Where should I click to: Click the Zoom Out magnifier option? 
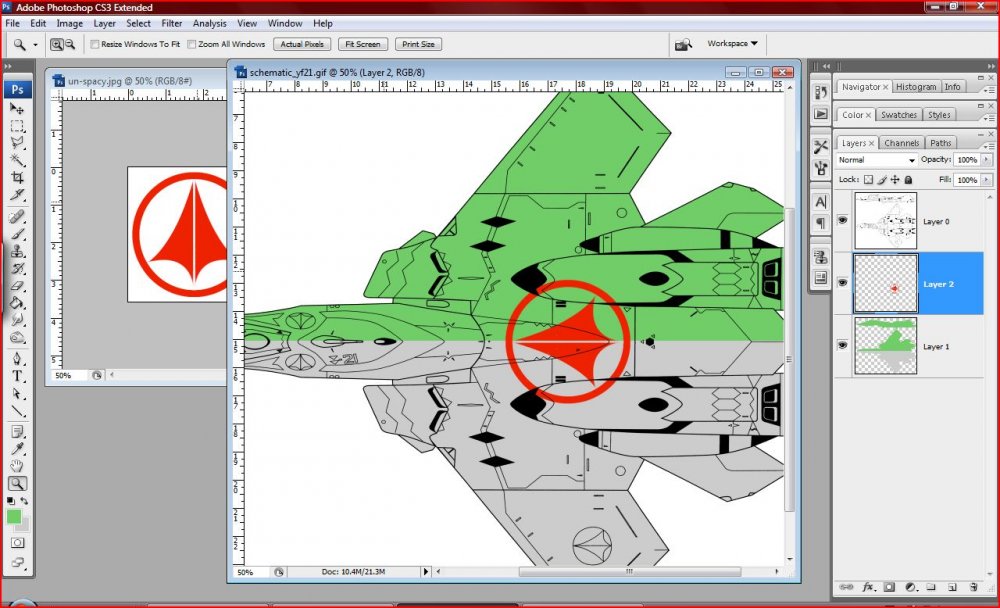coord(70,45)
